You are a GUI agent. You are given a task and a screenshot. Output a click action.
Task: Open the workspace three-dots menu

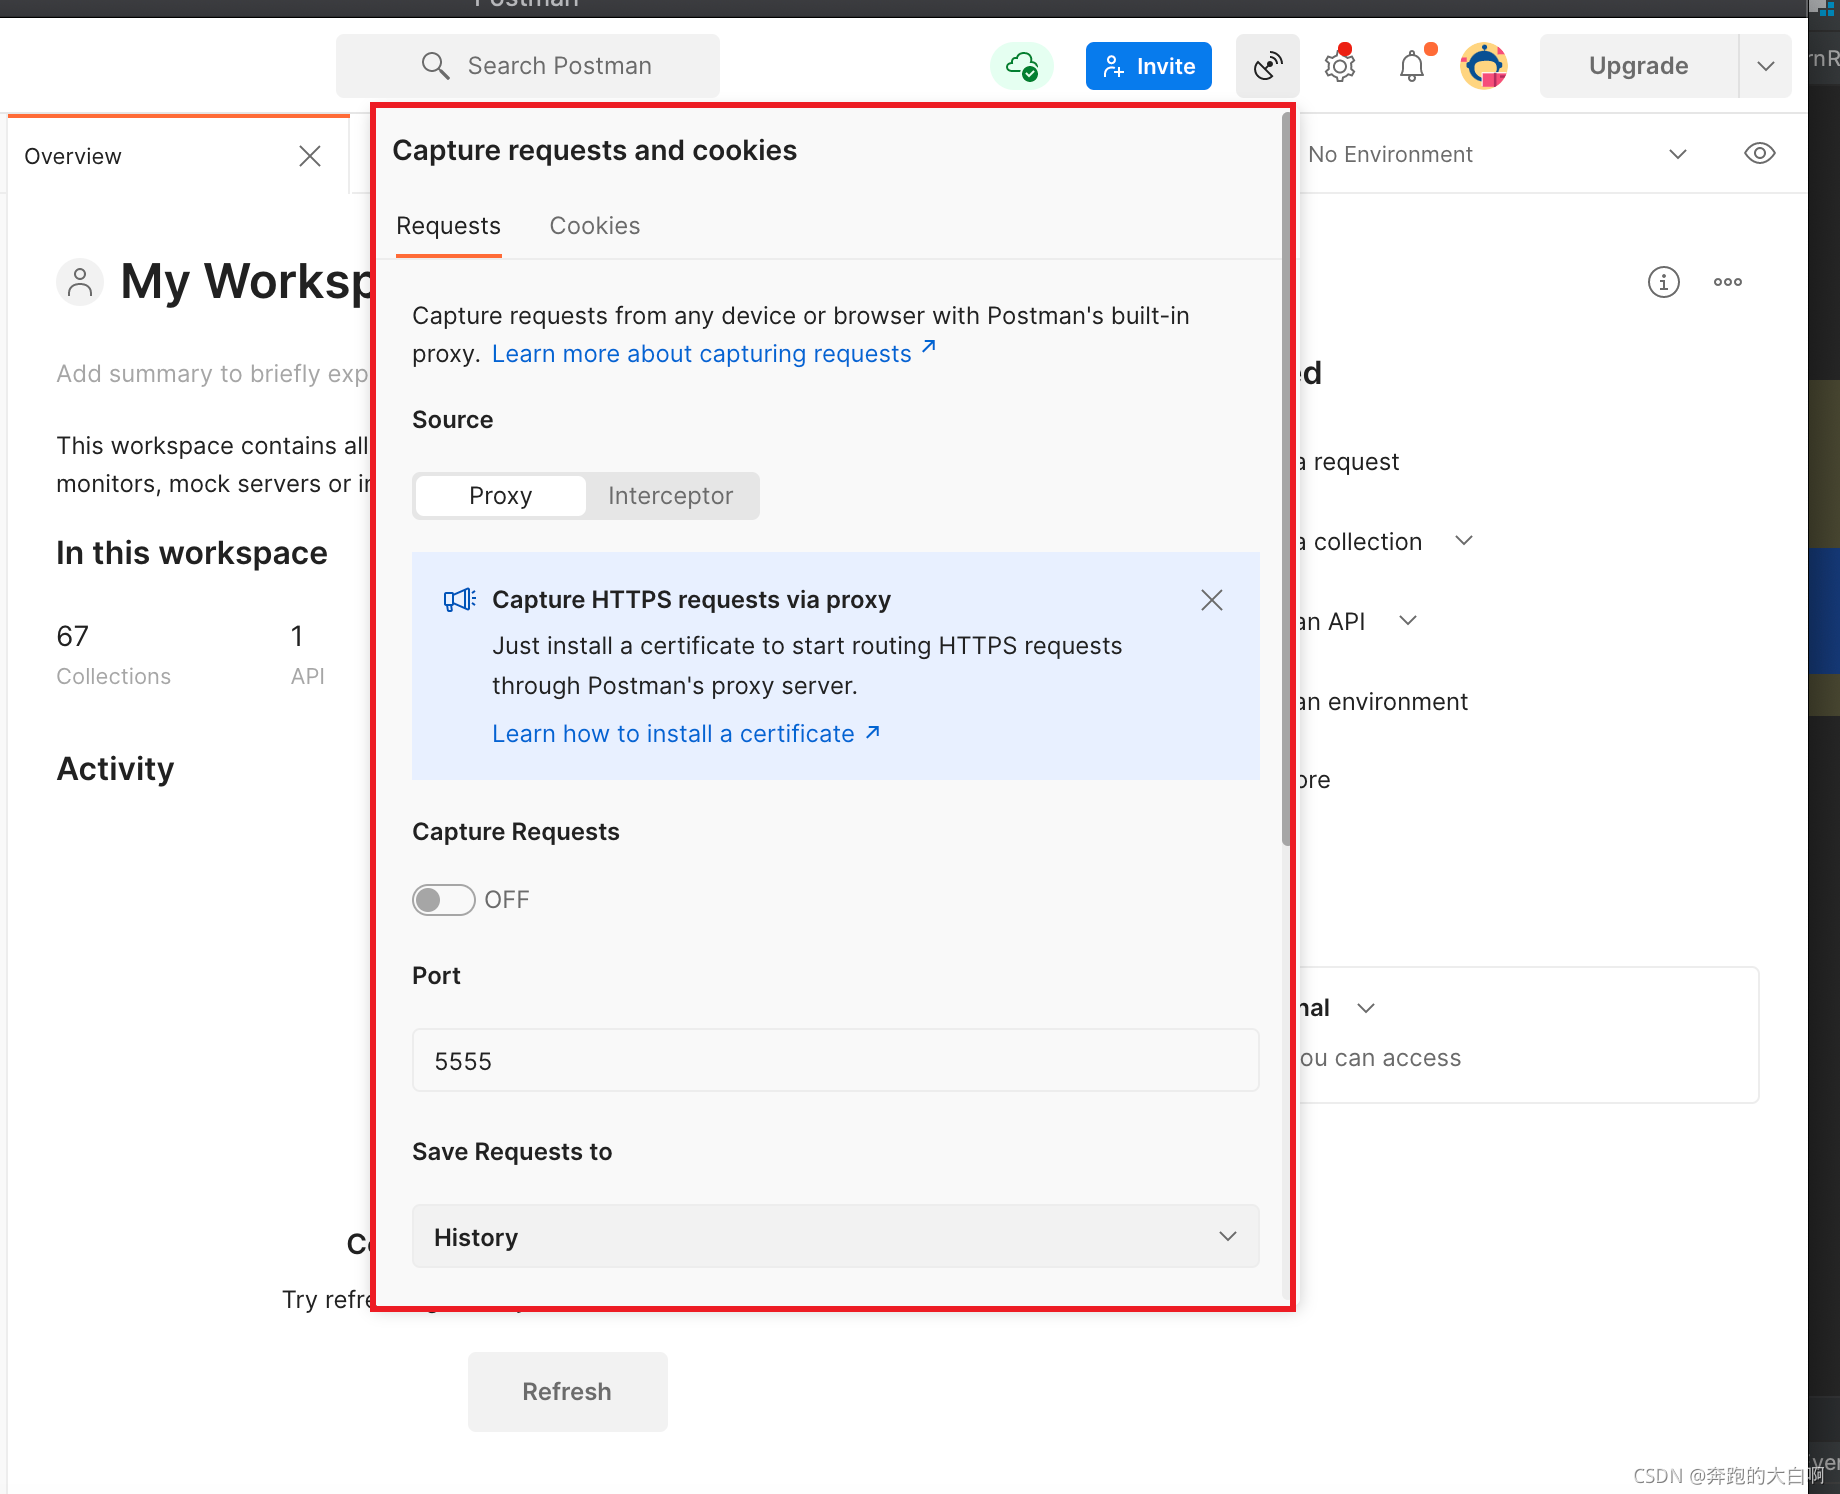tap(1727, 282)
